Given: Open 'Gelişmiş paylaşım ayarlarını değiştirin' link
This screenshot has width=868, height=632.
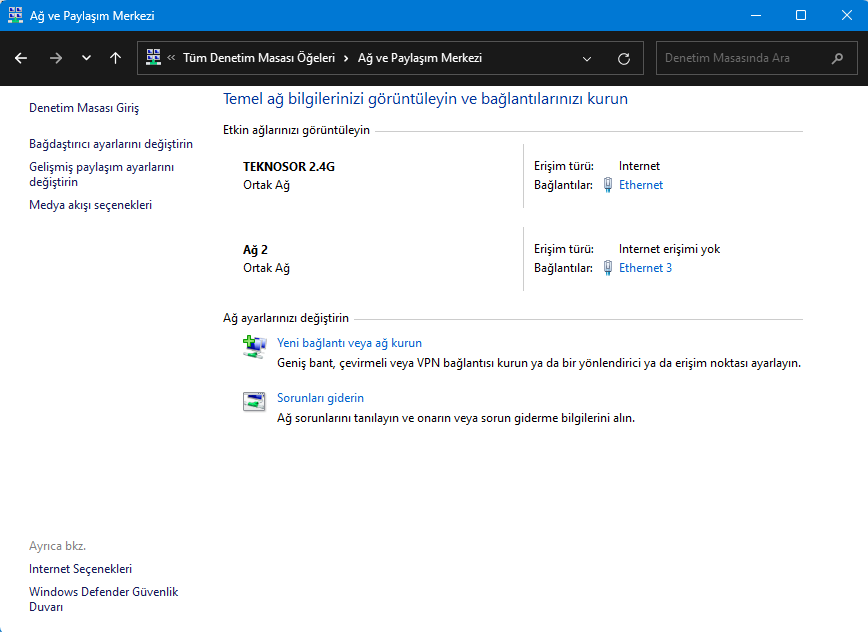Looking at the screenshot, I should pos(101,175).
